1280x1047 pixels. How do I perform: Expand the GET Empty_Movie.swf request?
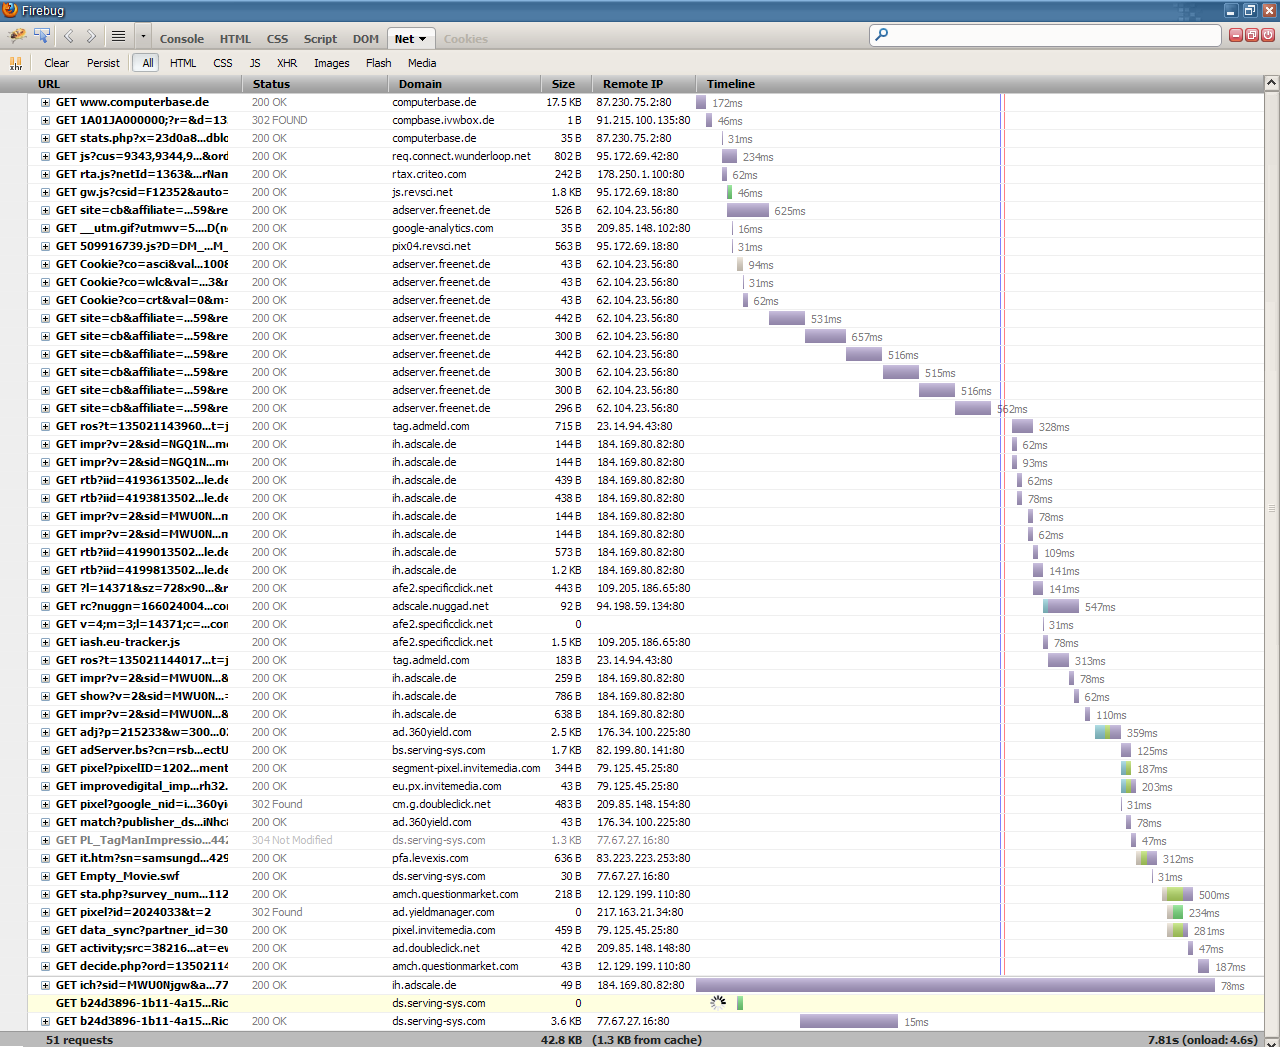click(45, 876)
